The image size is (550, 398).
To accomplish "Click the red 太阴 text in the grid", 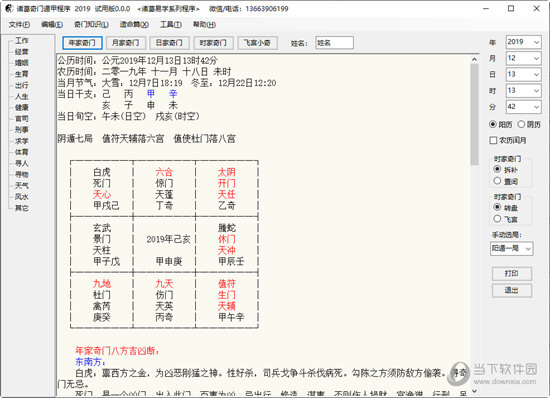I will coord(227,172).
